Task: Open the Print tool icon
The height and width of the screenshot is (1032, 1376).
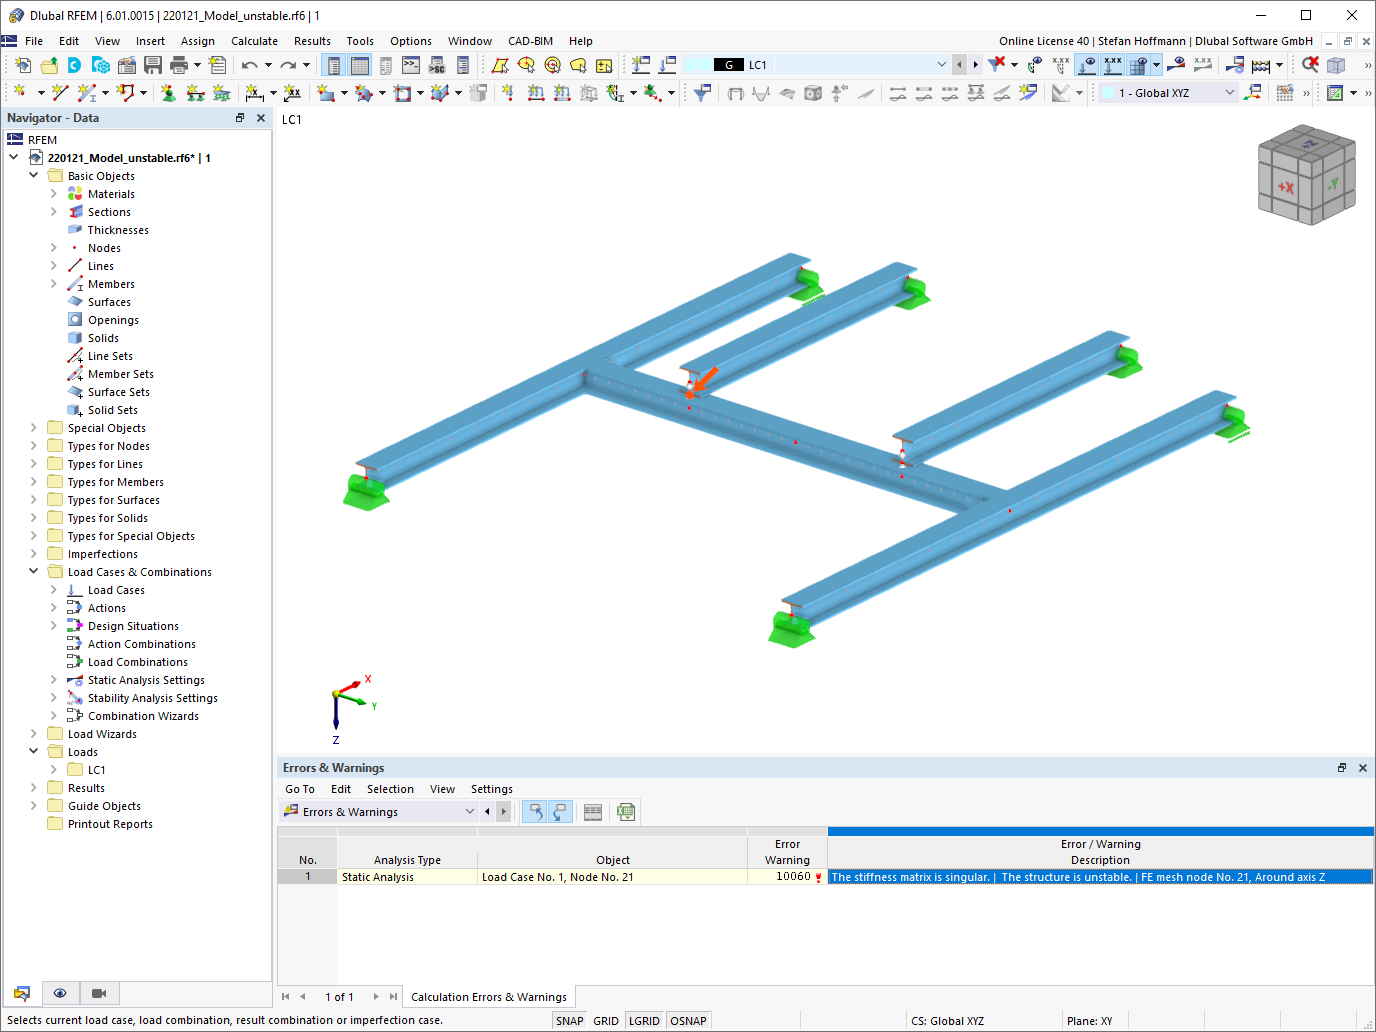Action: 180,64
